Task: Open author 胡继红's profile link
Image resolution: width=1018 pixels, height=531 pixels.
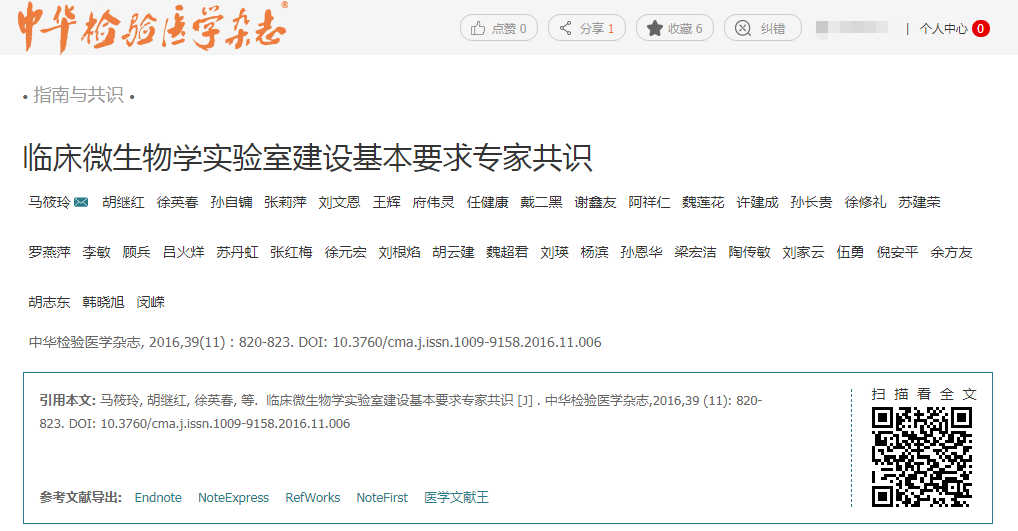Action: pyautogui.click(x=123, y=202)
